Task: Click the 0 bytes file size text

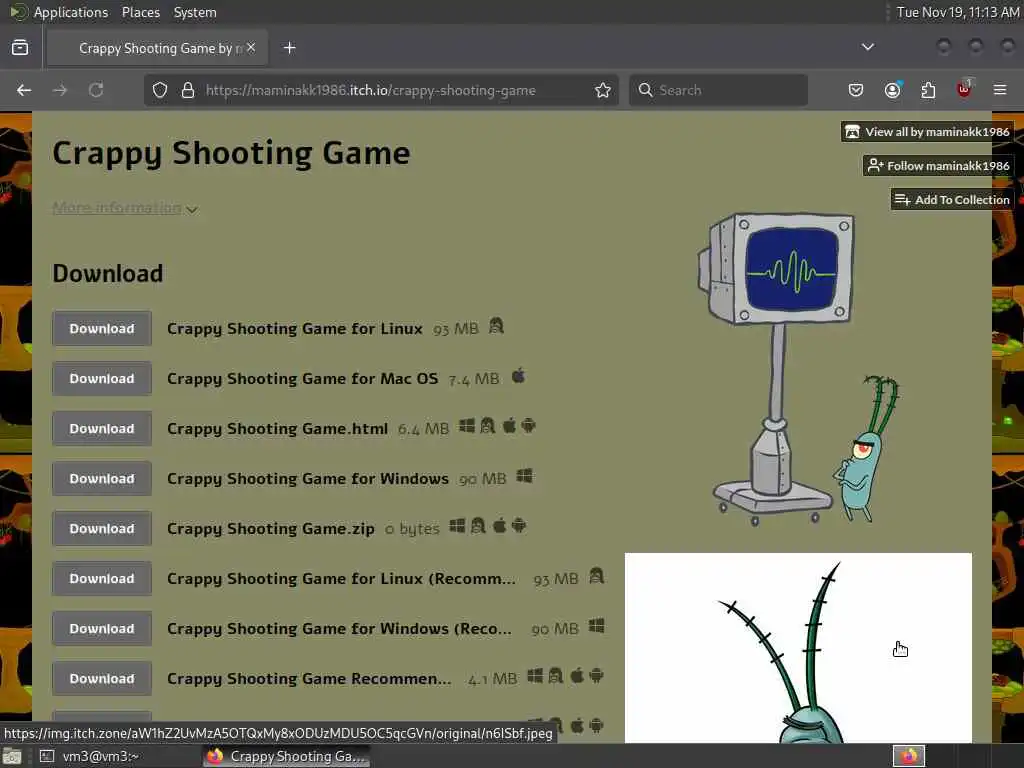Action: (412, 529)
